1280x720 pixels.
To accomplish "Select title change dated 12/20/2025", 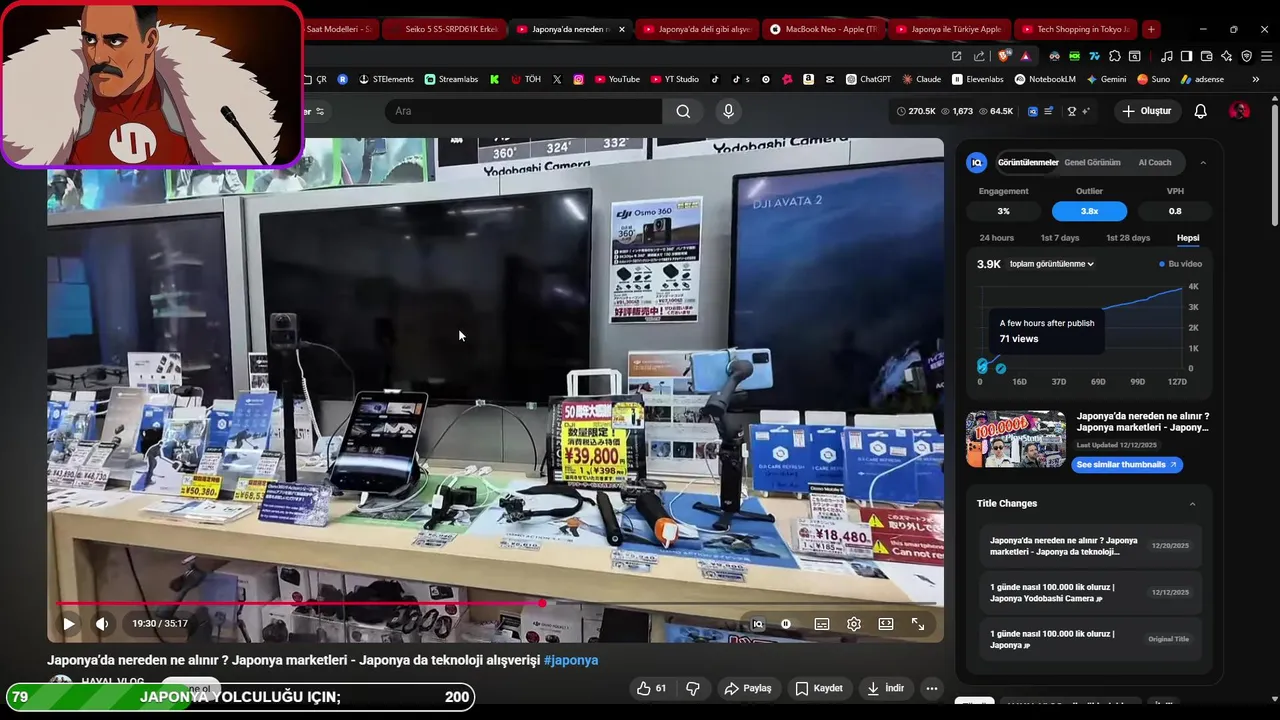I will tap(1089, 546).
